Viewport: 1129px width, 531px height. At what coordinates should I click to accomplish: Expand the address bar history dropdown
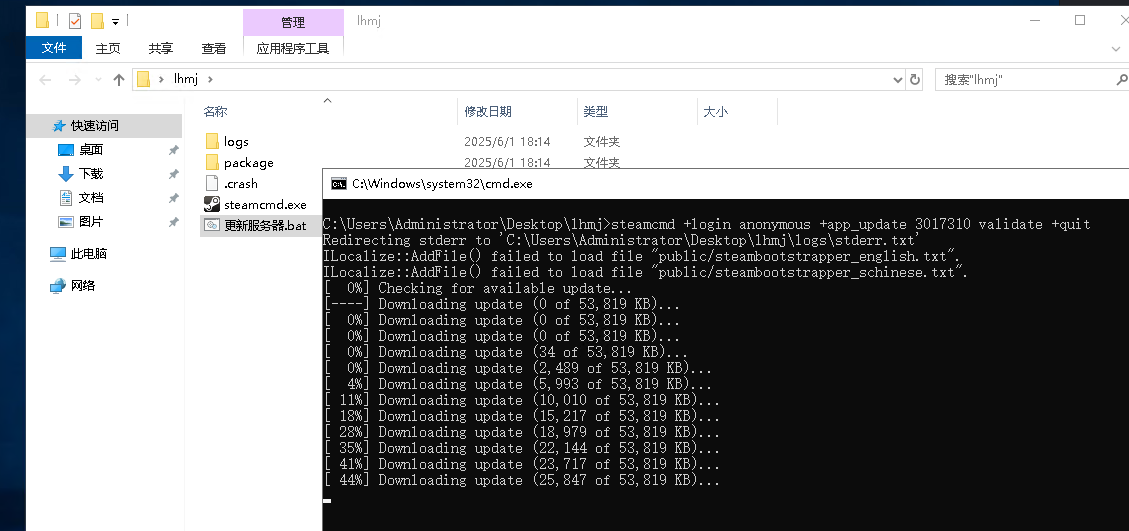coord(897,79)
